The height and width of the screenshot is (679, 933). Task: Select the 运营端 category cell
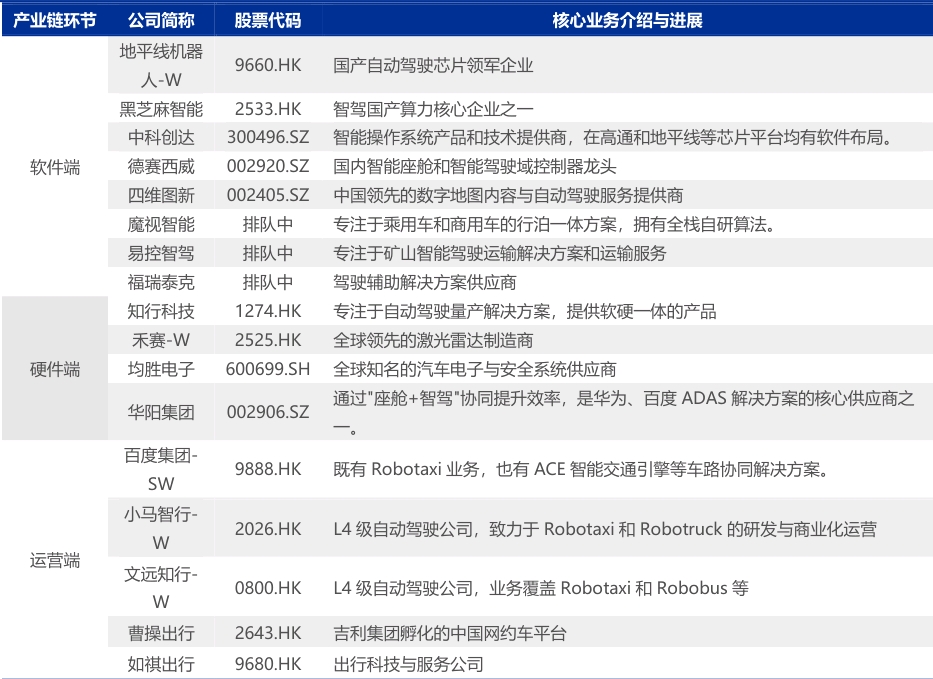(x=55, y=560)
